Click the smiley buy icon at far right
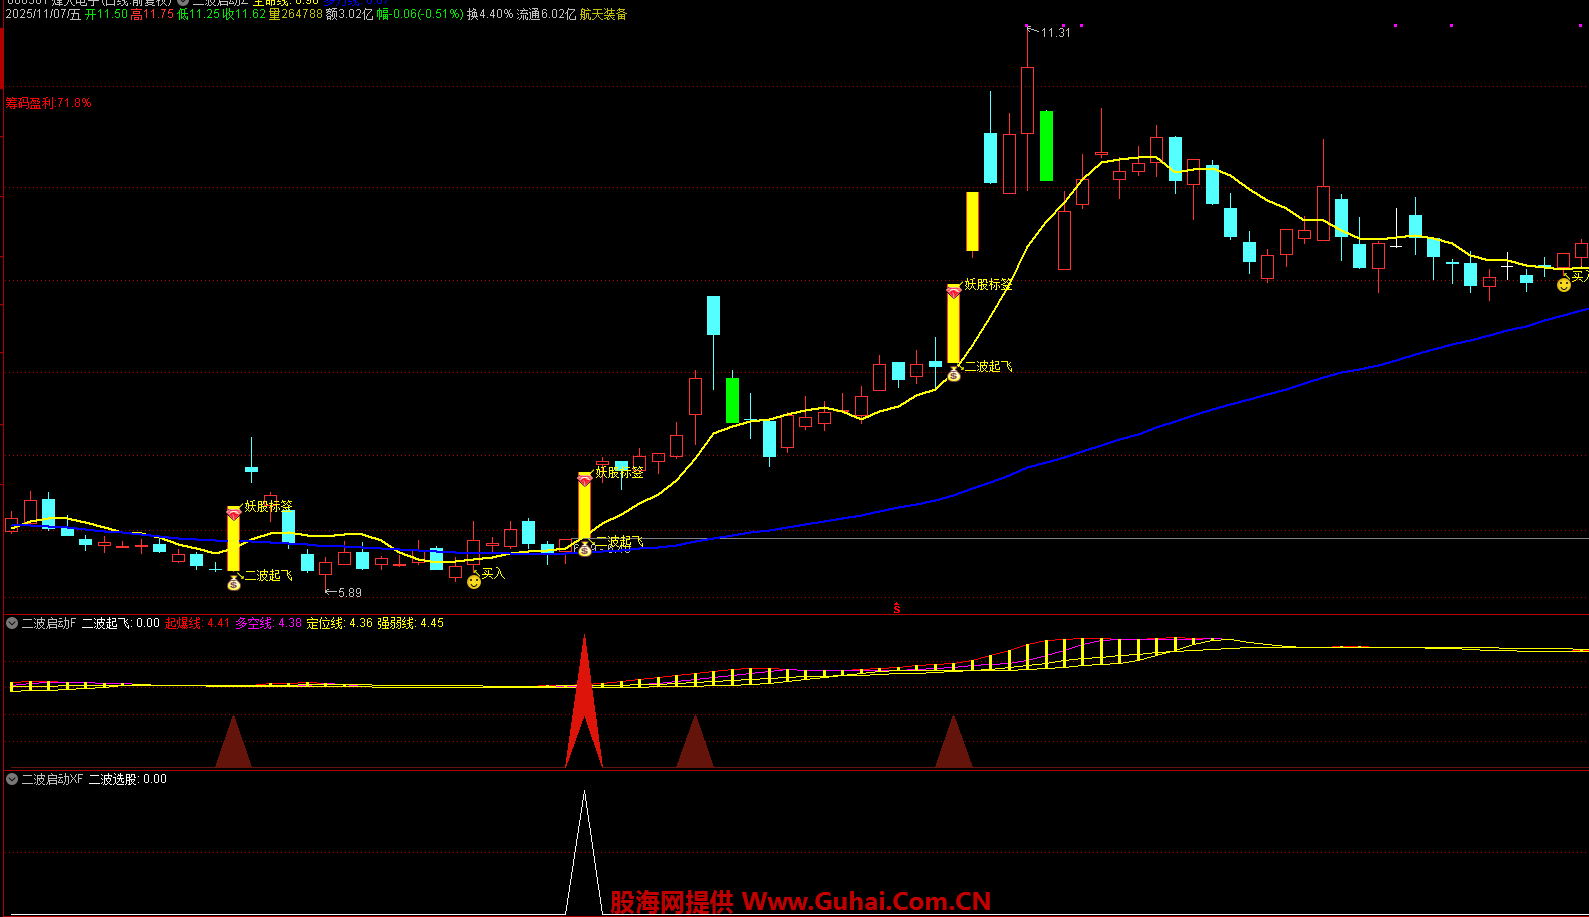This screenshot has height=917, width=1589. [x=1564, y=285]
